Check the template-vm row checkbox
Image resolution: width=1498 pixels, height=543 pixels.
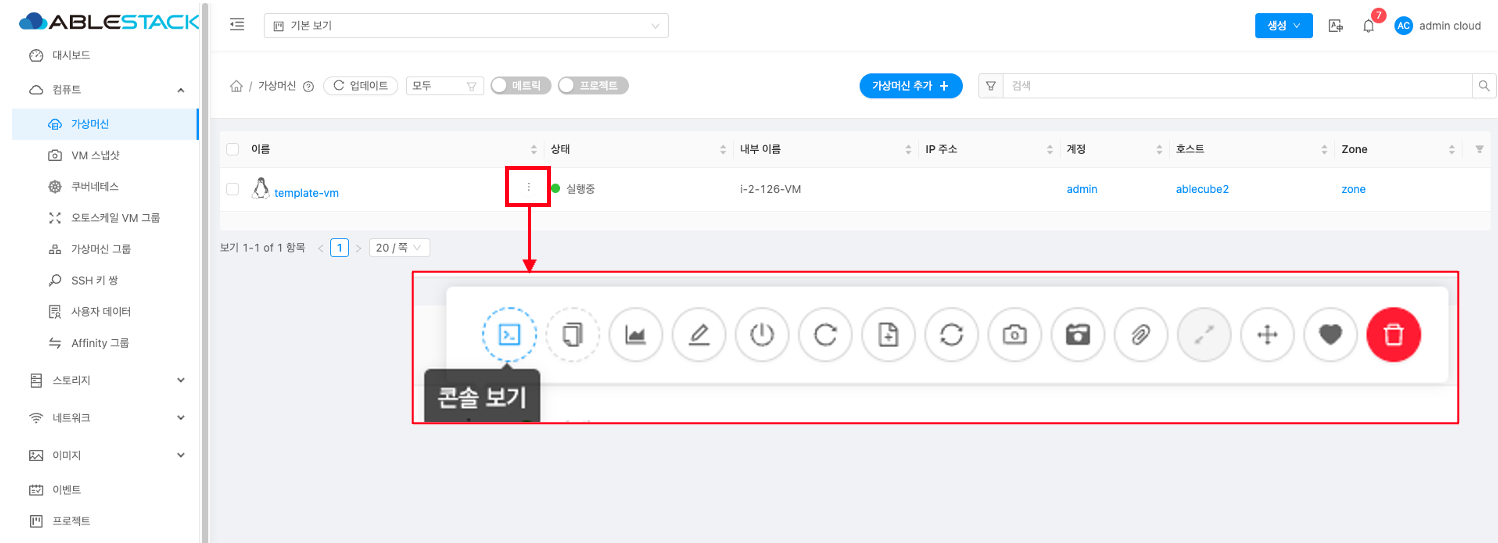tap(233, 189)
